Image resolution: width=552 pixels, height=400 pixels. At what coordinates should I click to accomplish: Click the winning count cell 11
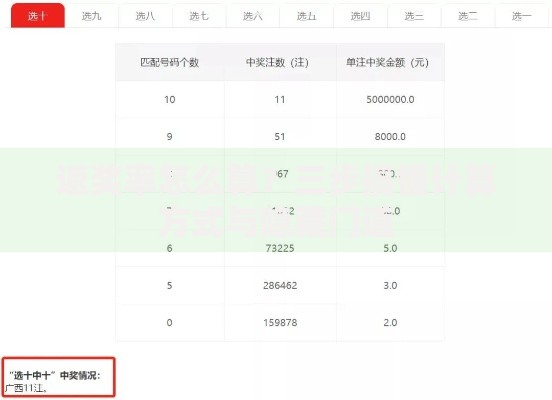(x=280, y=100)
